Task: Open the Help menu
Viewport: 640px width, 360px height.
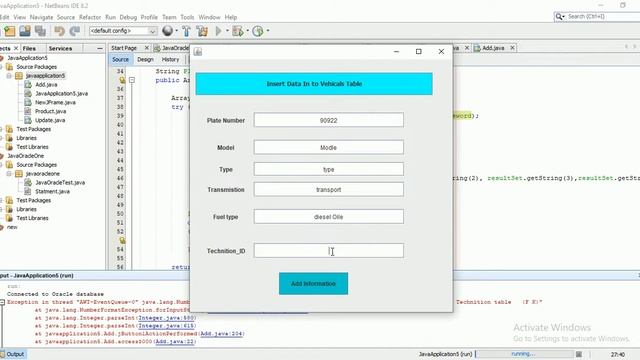Action: coord(231,17)
